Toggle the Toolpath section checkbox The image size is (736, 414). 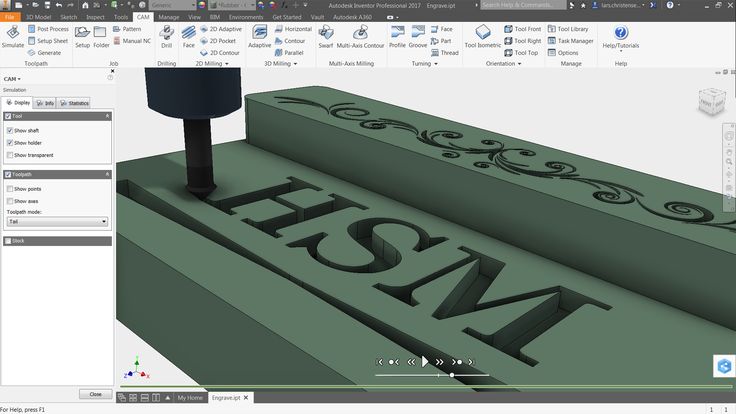[x=8, y=174]
